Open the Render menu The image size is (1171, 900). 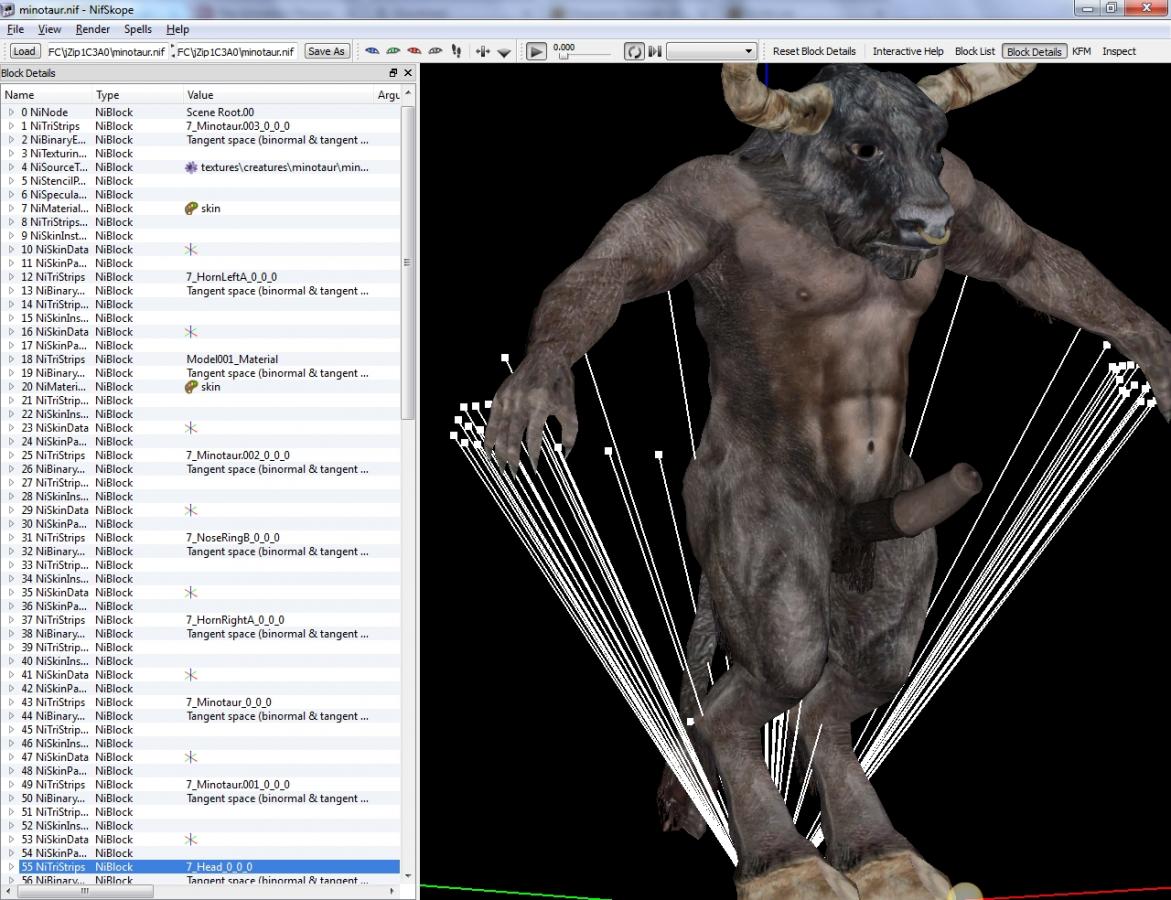[93, 29]
